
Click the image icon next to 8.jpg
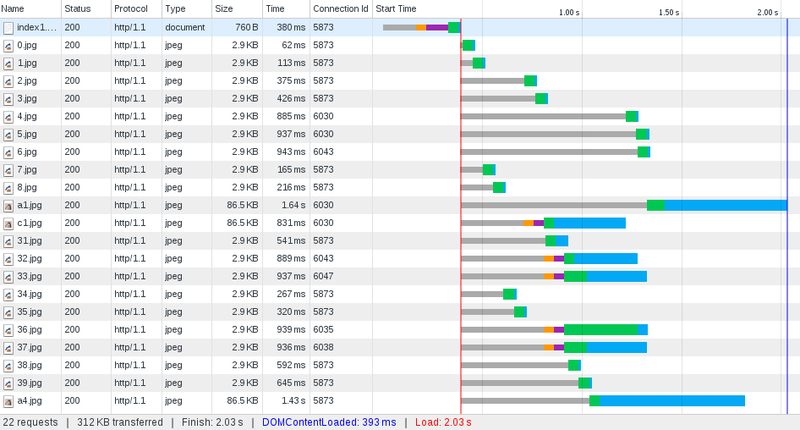8,188
